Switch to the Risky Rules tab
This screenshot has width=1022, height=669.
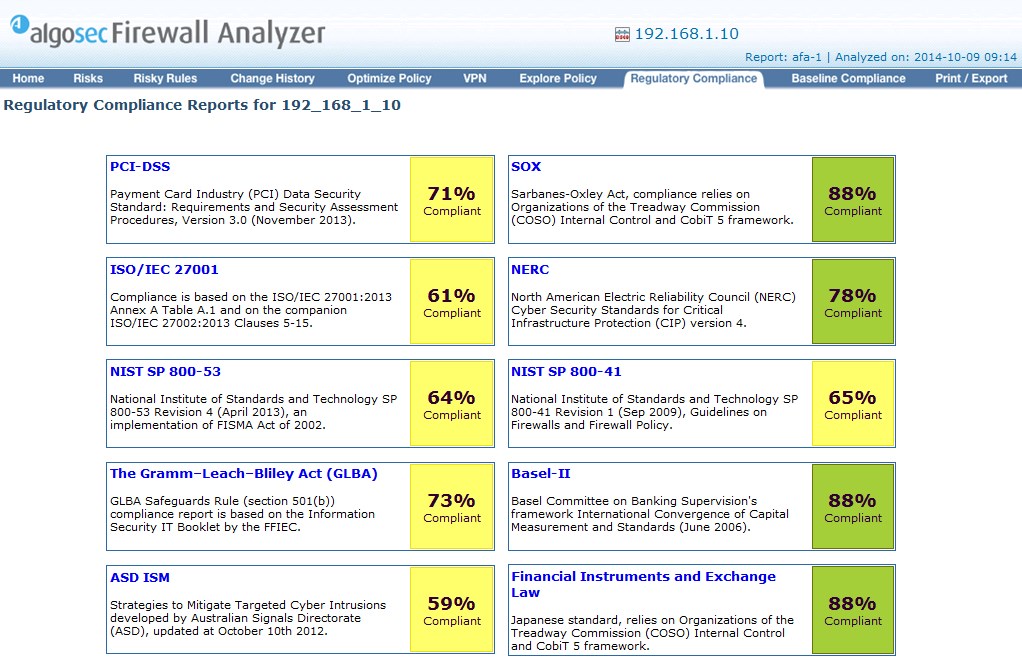(x=165, y=78)
